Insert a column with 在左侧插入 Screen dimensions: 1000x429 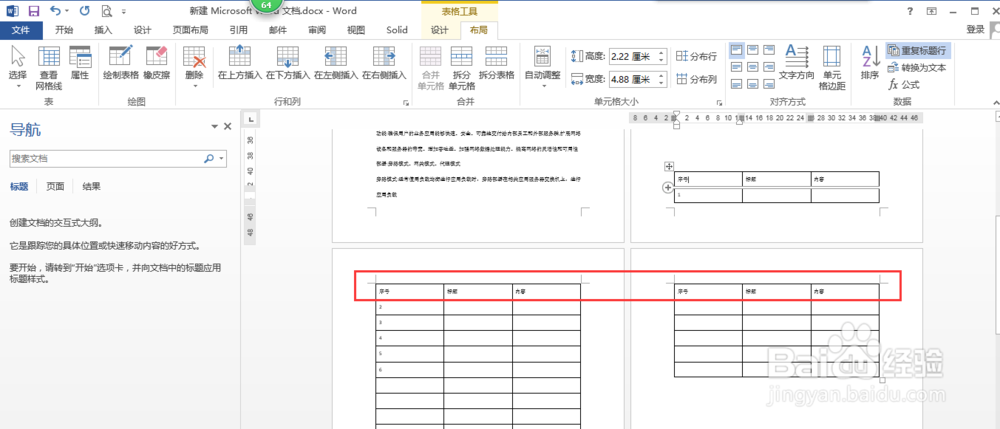pyautogui.click(x=336, y=62)
